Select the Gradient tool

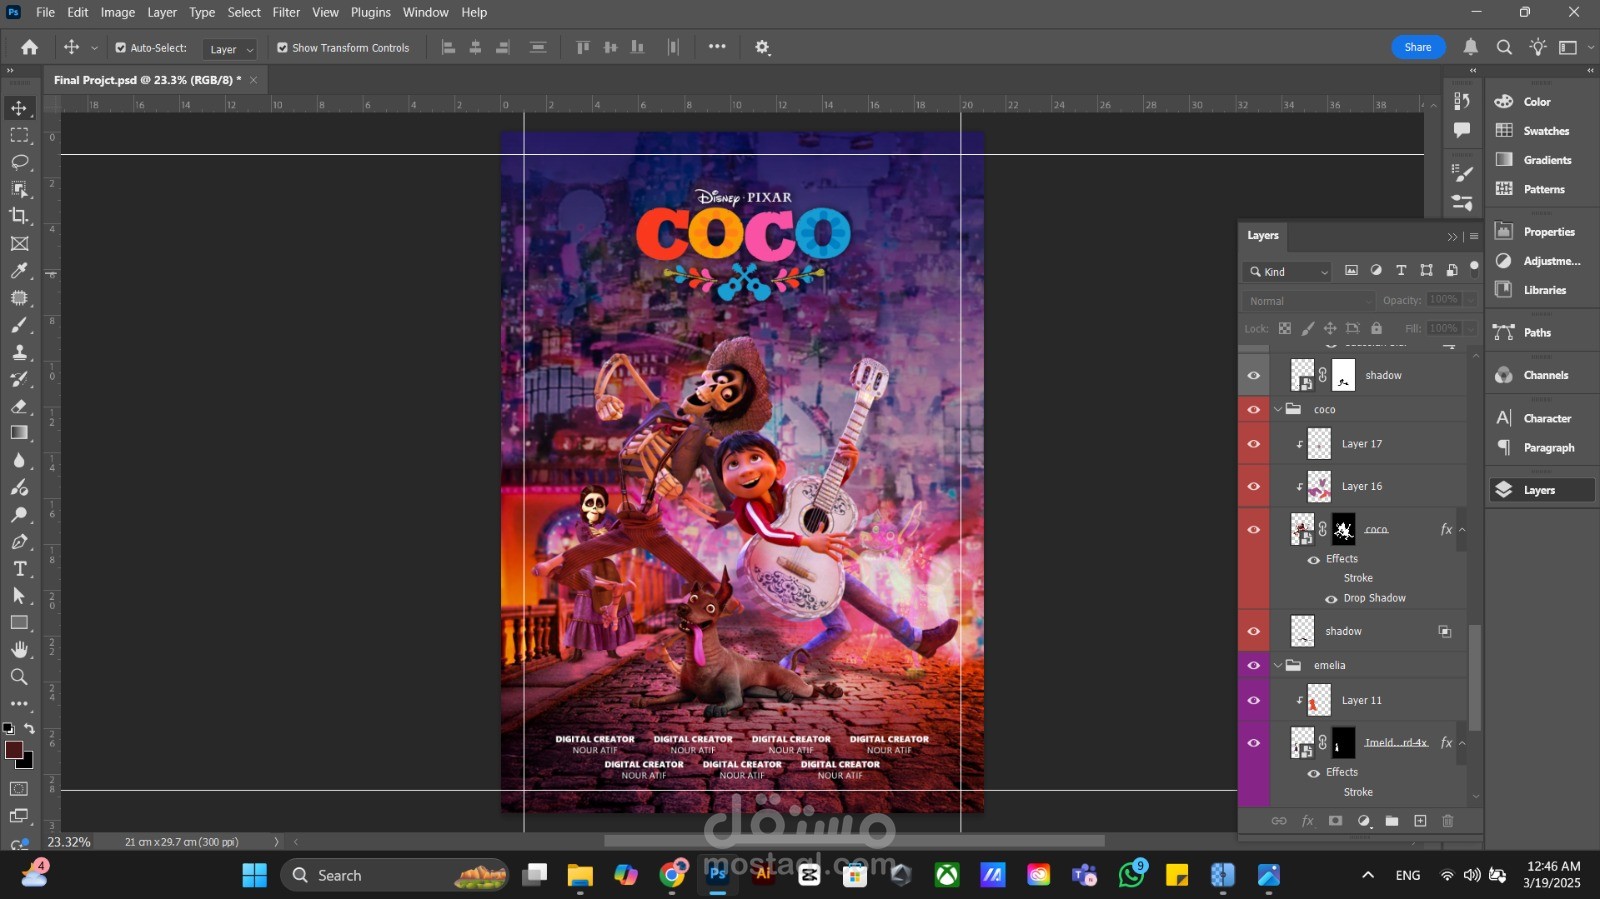(19, 433)
